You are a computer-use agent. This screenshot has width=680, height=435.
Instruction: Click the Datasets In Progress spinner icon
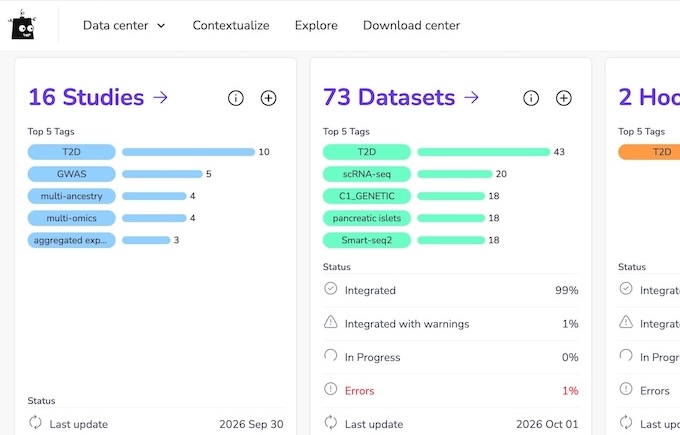[330, 355]
